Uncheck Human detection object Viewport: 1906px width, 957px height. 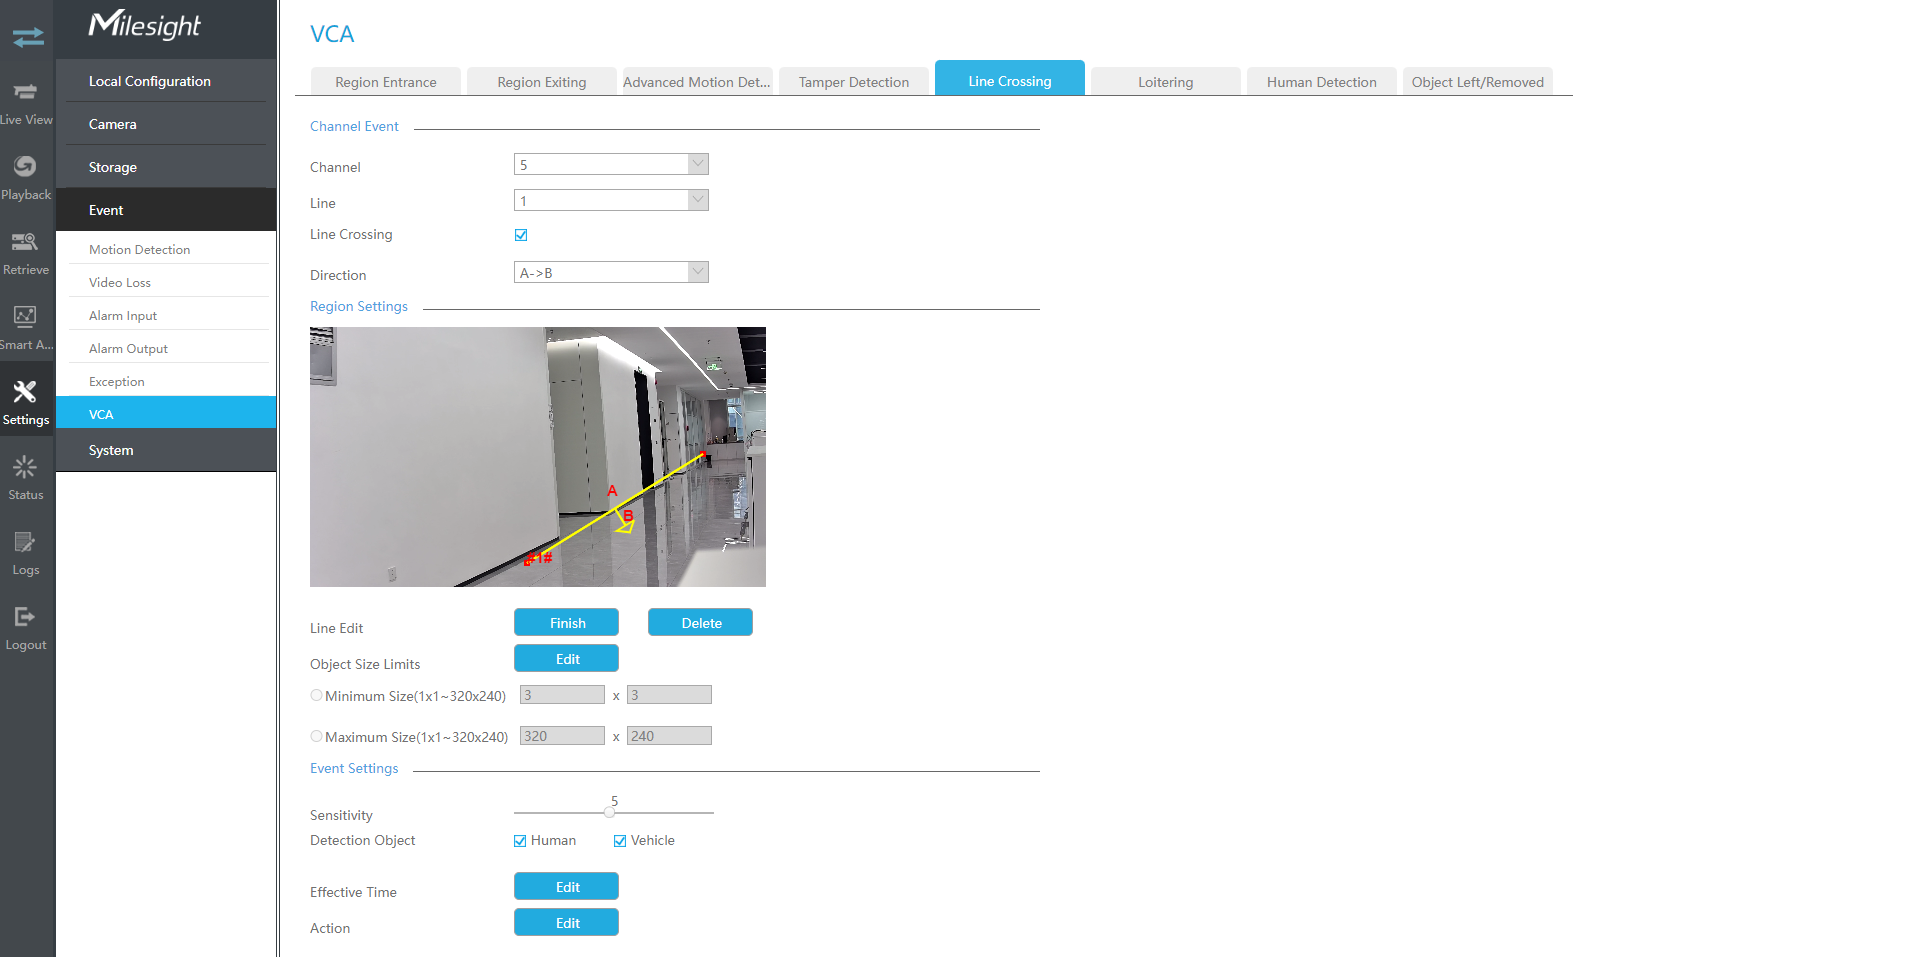coord(520,841)
